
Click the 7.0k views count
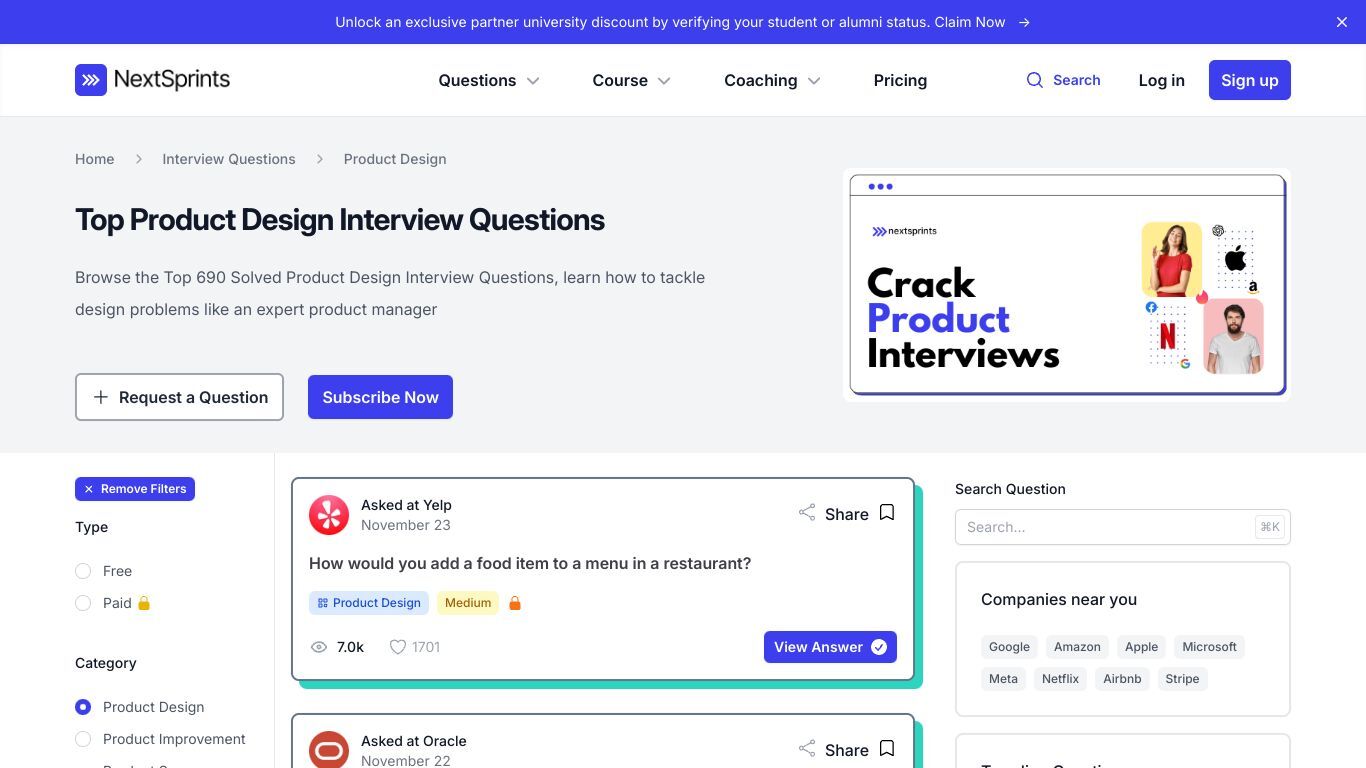[350, 647]
